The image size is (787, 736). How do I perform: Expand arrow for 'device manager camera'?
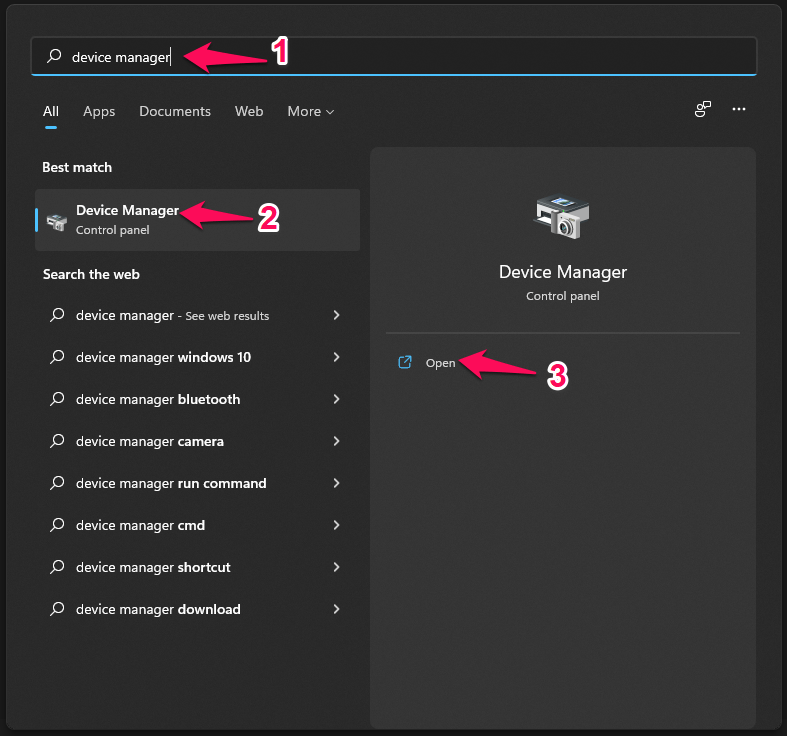tap(336, 441)
